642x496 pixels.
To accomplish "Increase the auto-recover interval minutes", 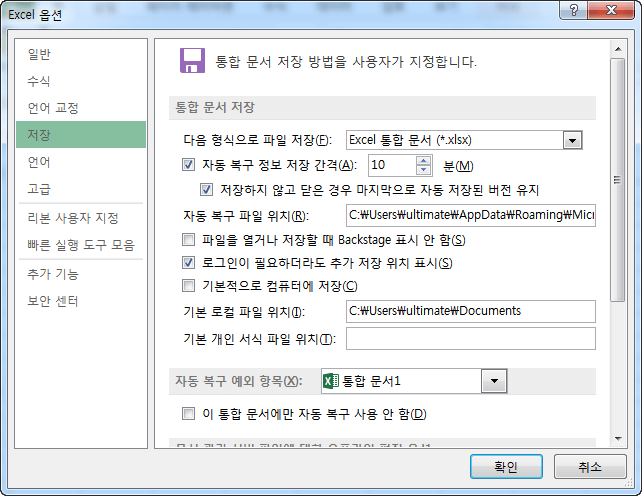I will pos(424,161).
